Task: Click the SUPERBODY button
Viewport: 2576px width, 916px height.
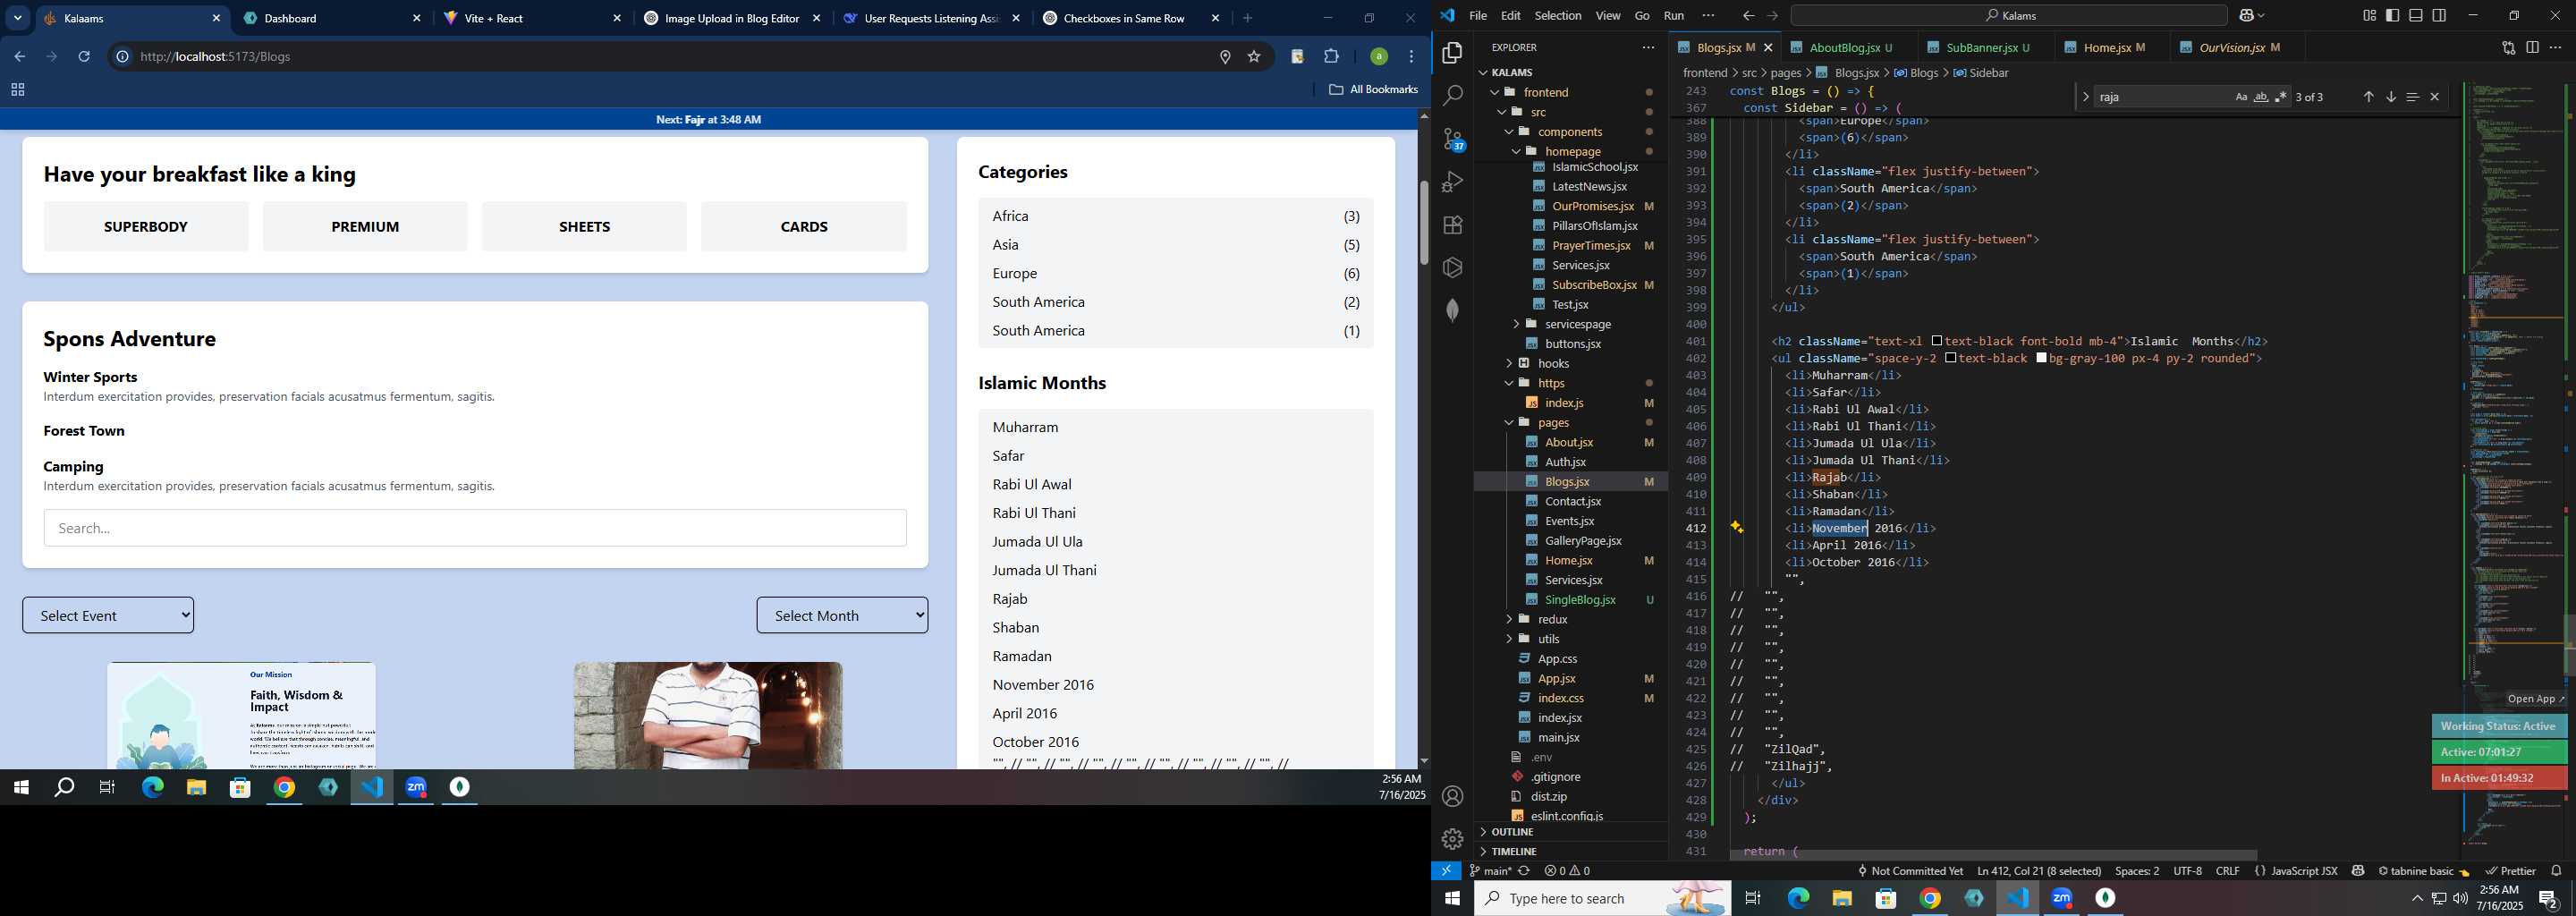Action: click(x=146, y=226)
